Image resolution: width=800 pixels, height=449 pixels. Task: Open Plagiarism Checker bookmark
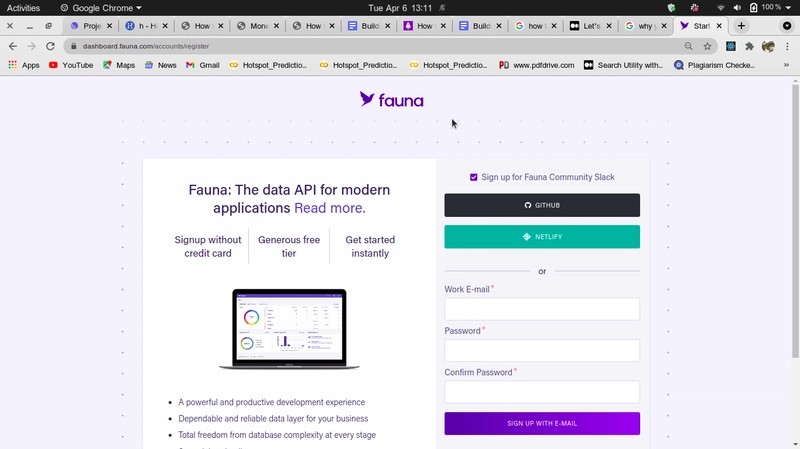714,65
